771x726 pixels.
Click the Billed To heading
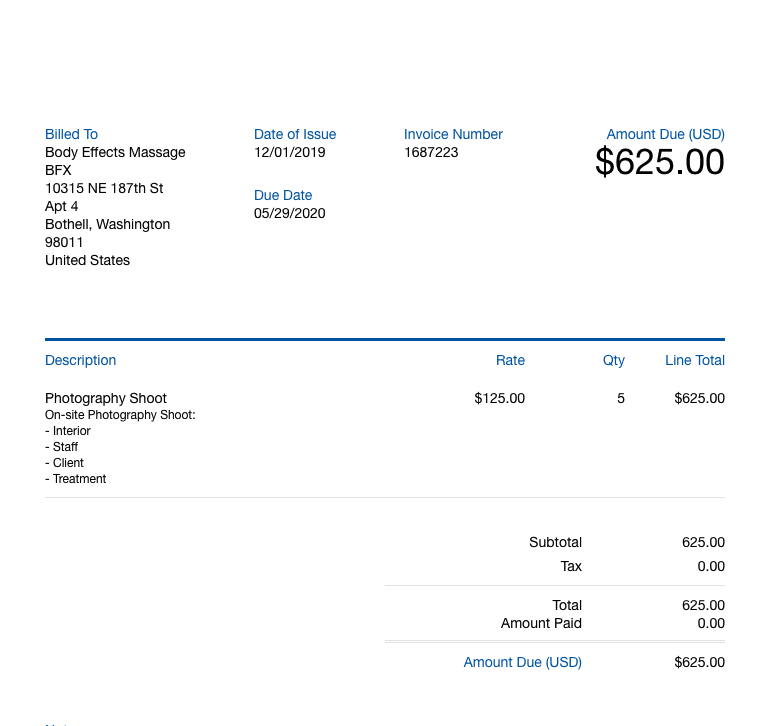pos(71,134)
